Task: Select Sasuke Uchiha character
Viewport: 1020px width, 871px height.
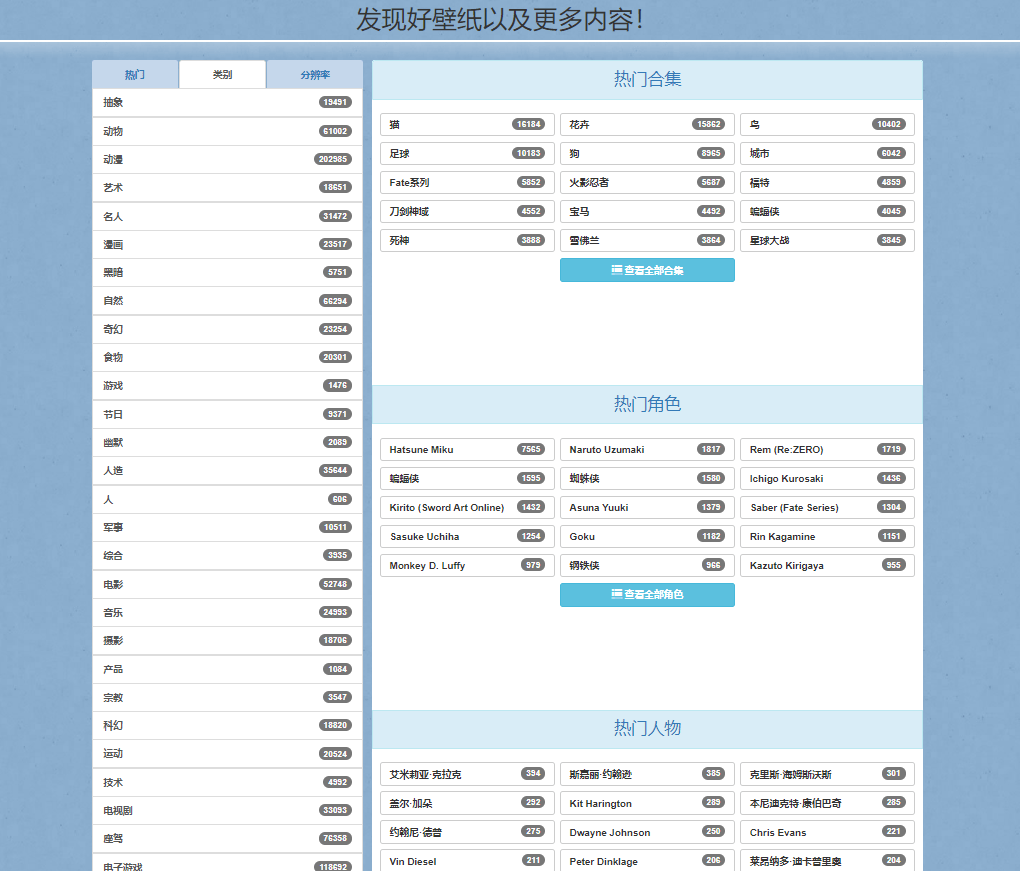Action: click(467, 536)
